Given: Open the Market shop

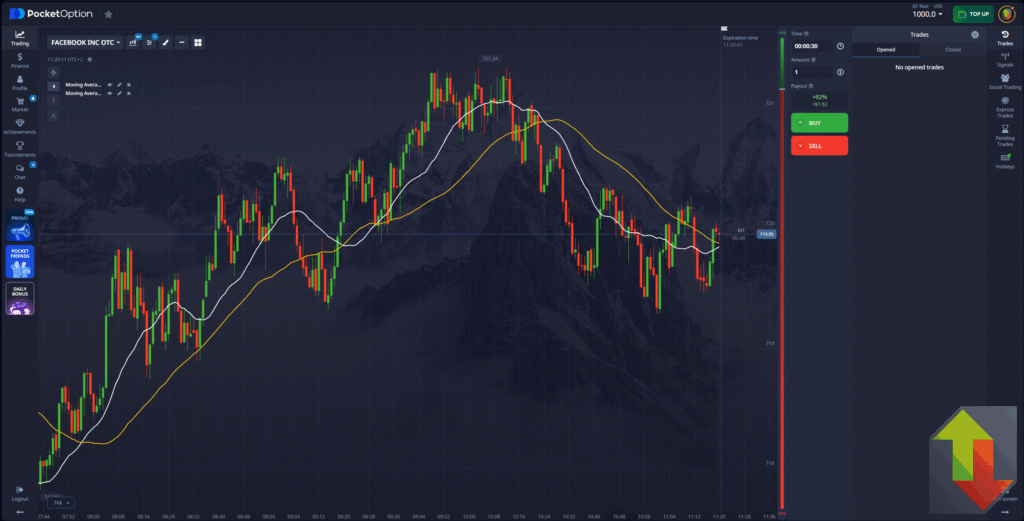Looking at the screenshot, I should 20,104.
